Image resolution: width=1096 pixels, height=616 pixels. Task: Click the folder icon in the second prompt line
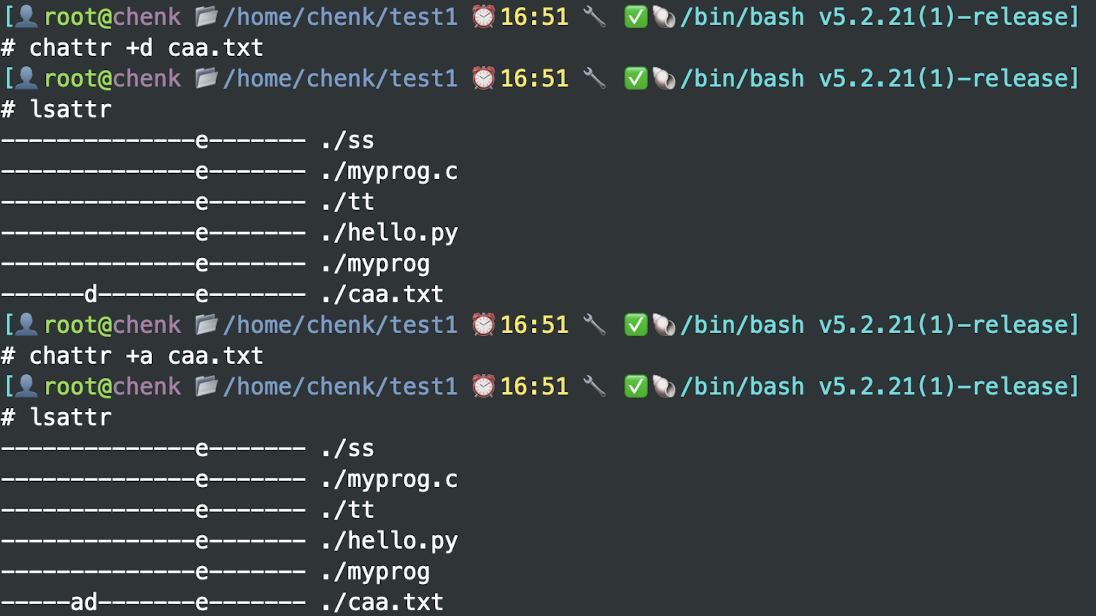[x=206, y=78]
